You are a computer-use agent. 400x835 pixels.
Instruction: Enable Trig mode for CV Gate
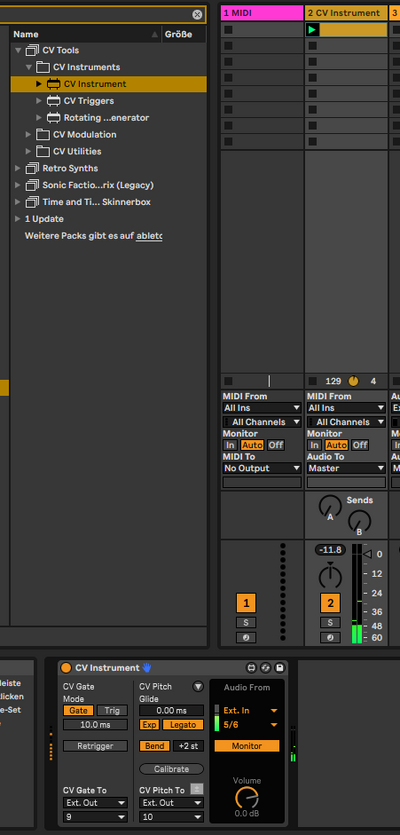click(x=112, y=710)
